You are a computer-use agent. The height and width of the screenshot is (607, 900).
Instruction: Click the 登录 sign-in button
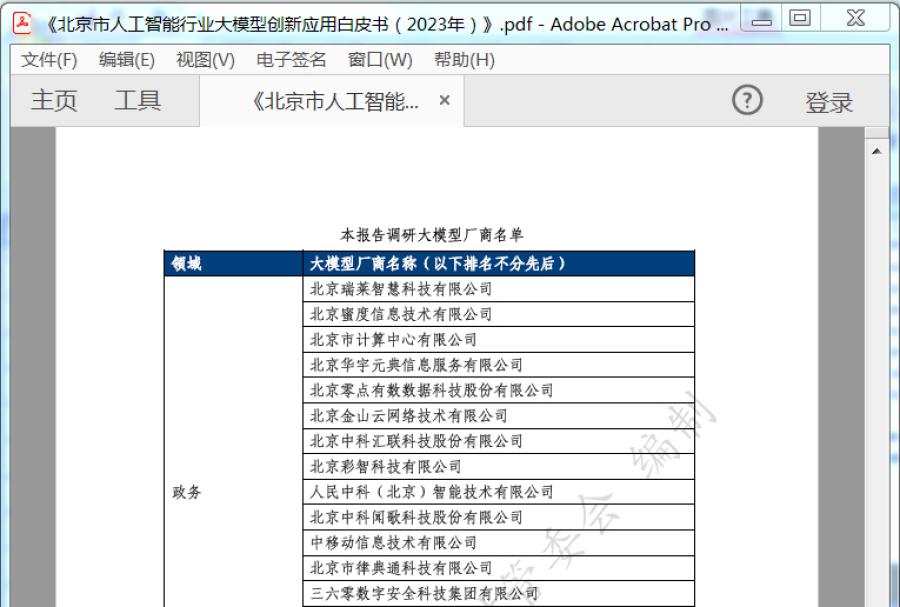829,102
